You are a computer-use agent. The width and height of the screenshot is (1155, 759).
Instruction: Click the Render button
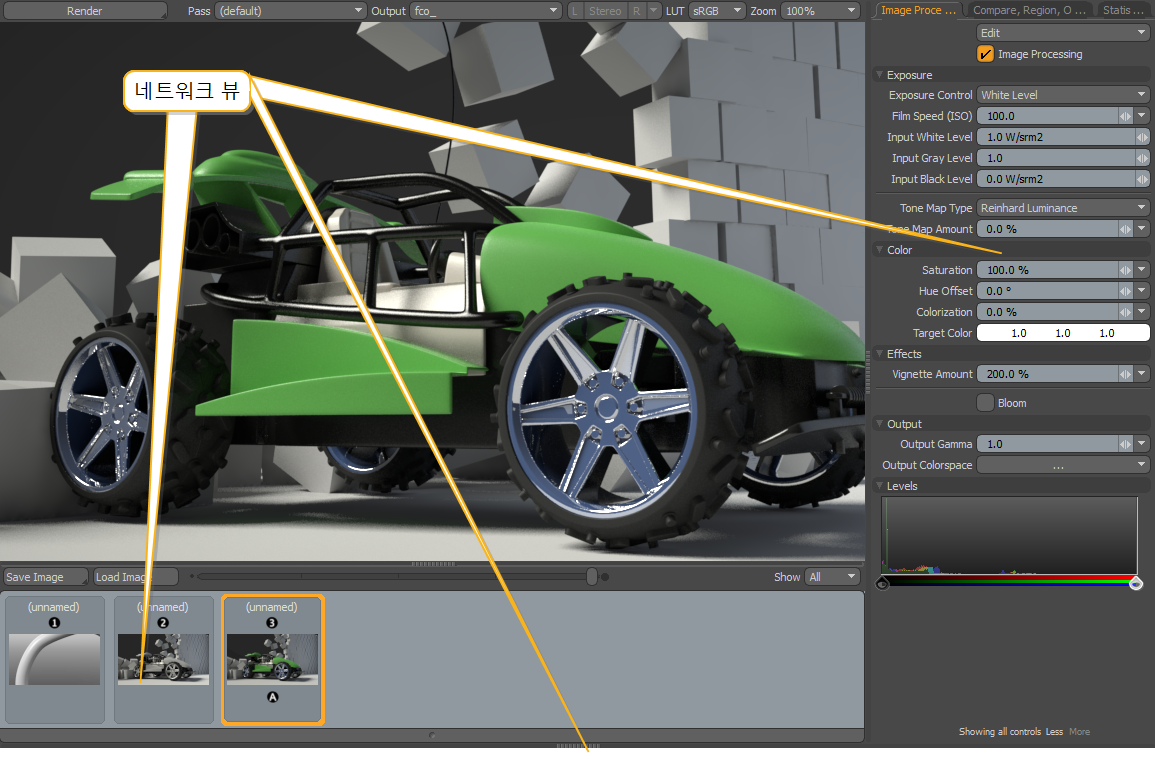(x=84, y=11)
